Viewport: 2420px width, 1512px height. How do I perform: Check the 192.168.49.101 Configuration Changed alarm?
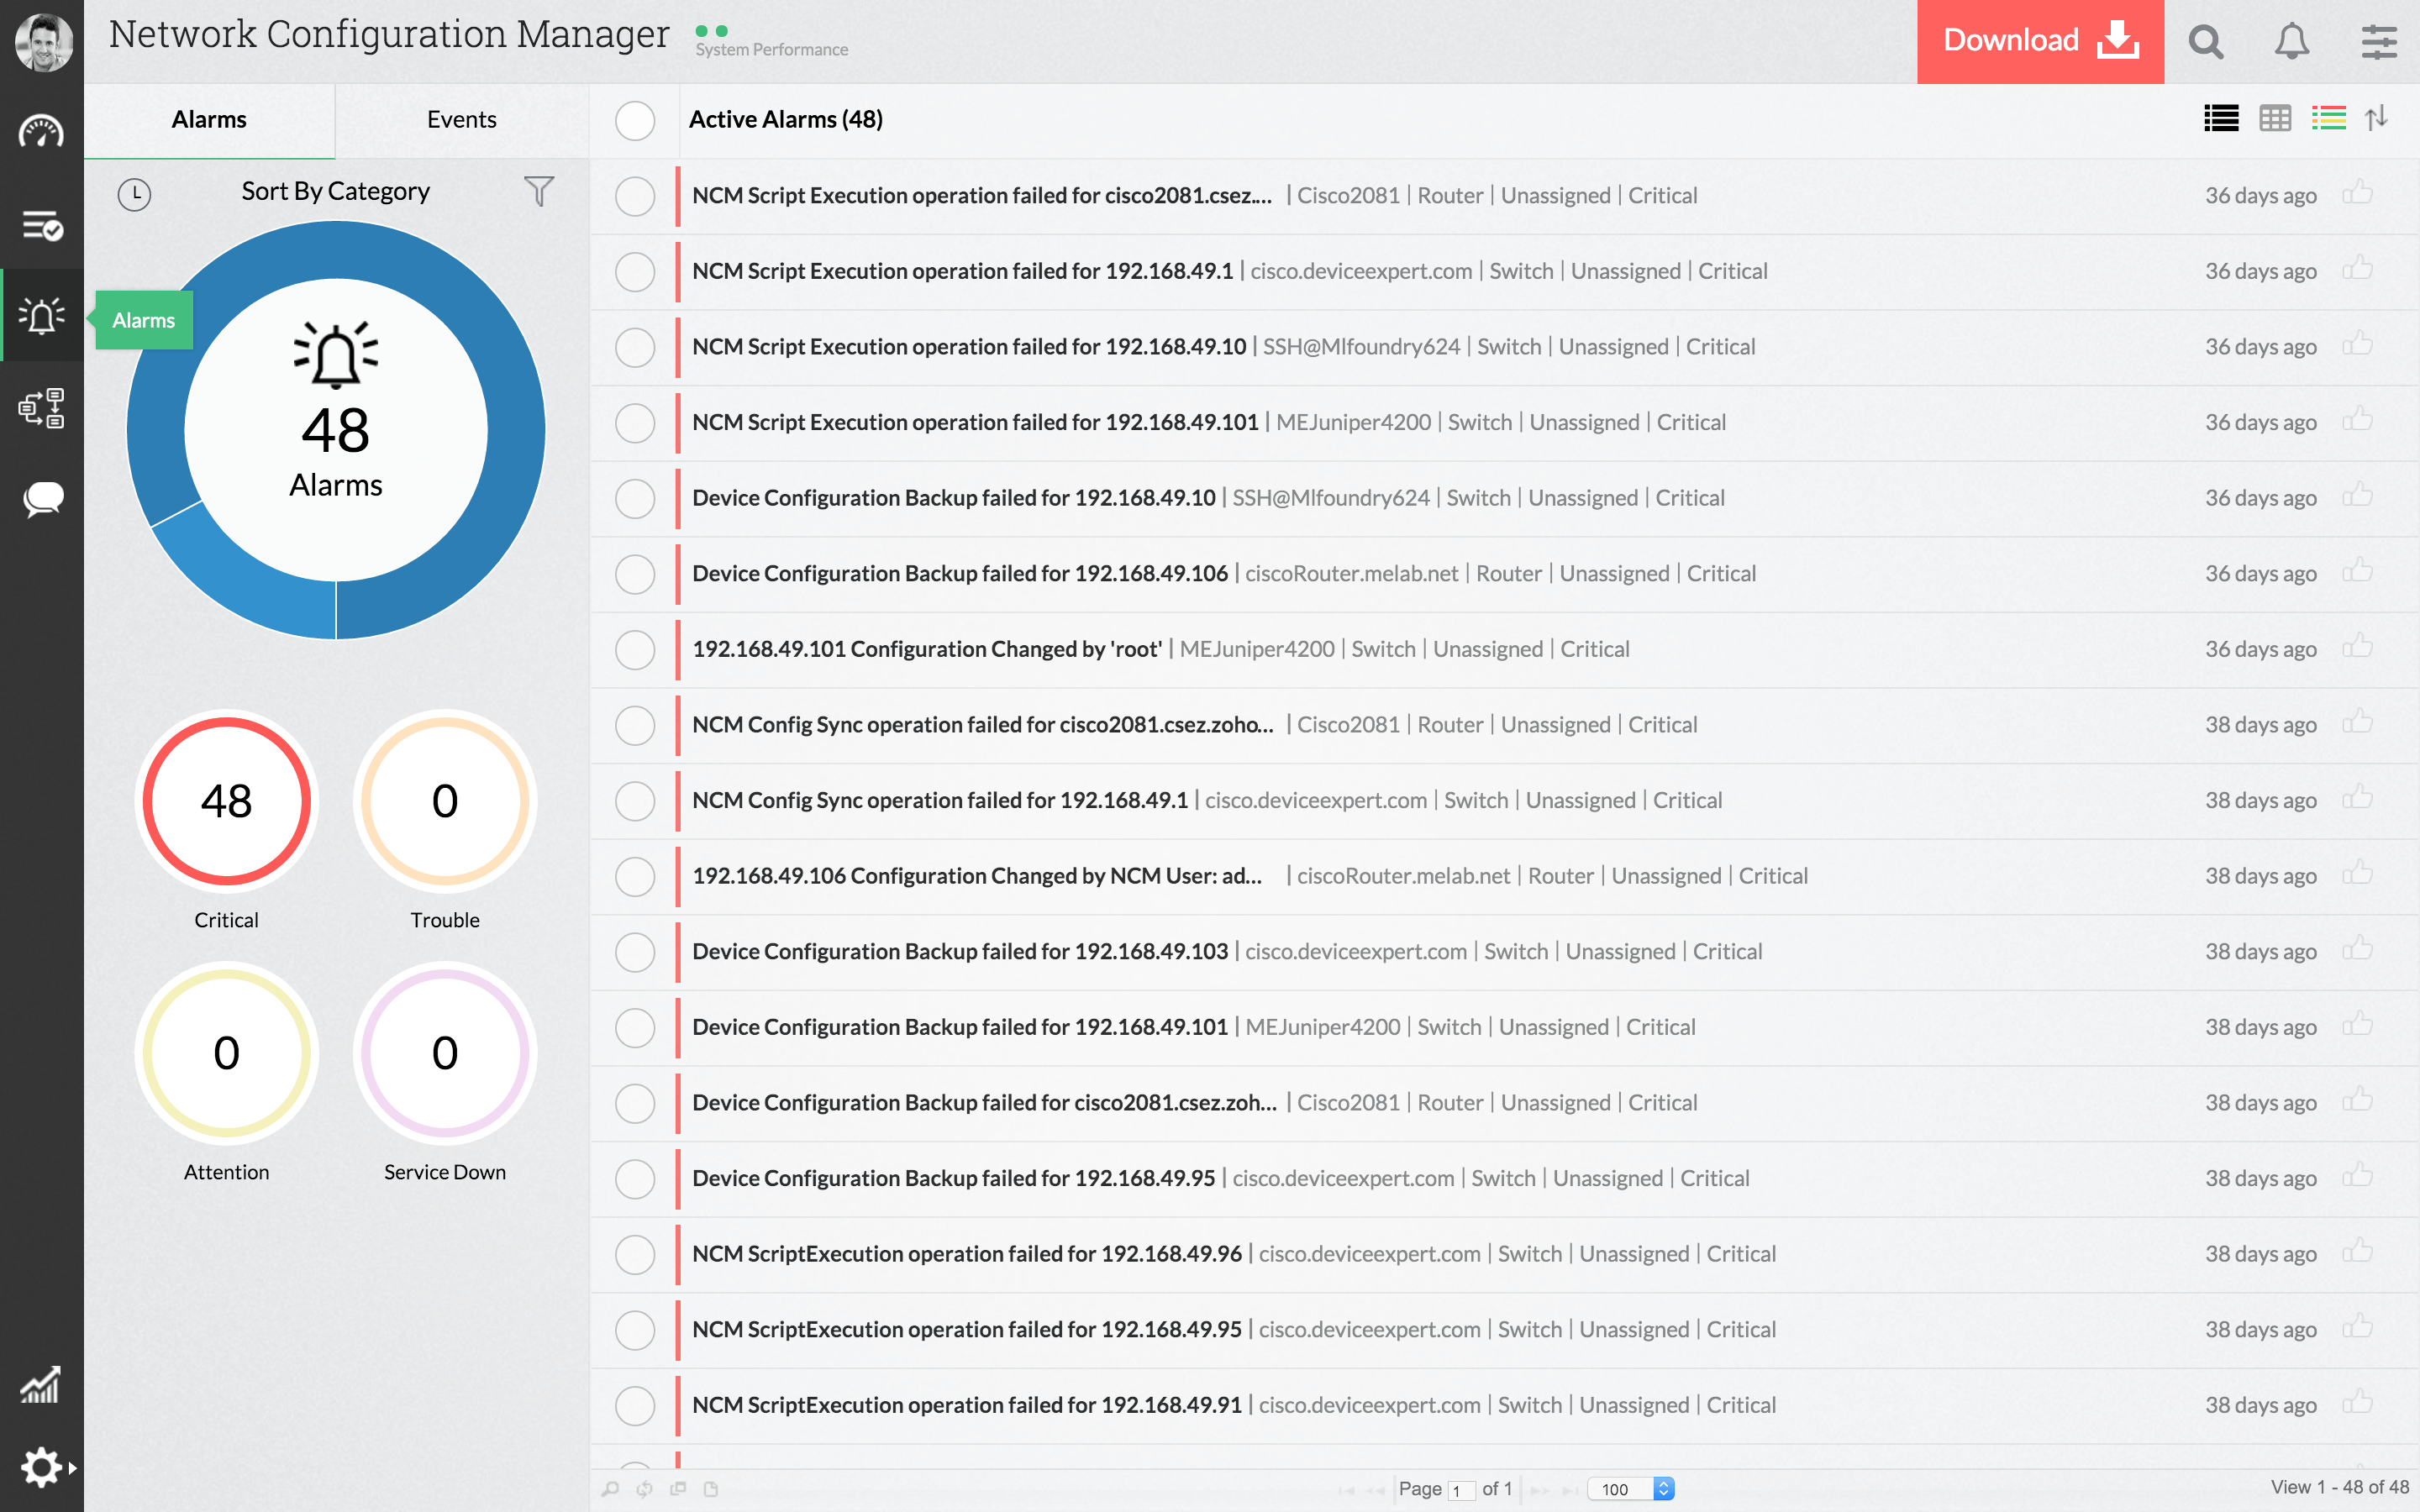(x=635, y=650)
